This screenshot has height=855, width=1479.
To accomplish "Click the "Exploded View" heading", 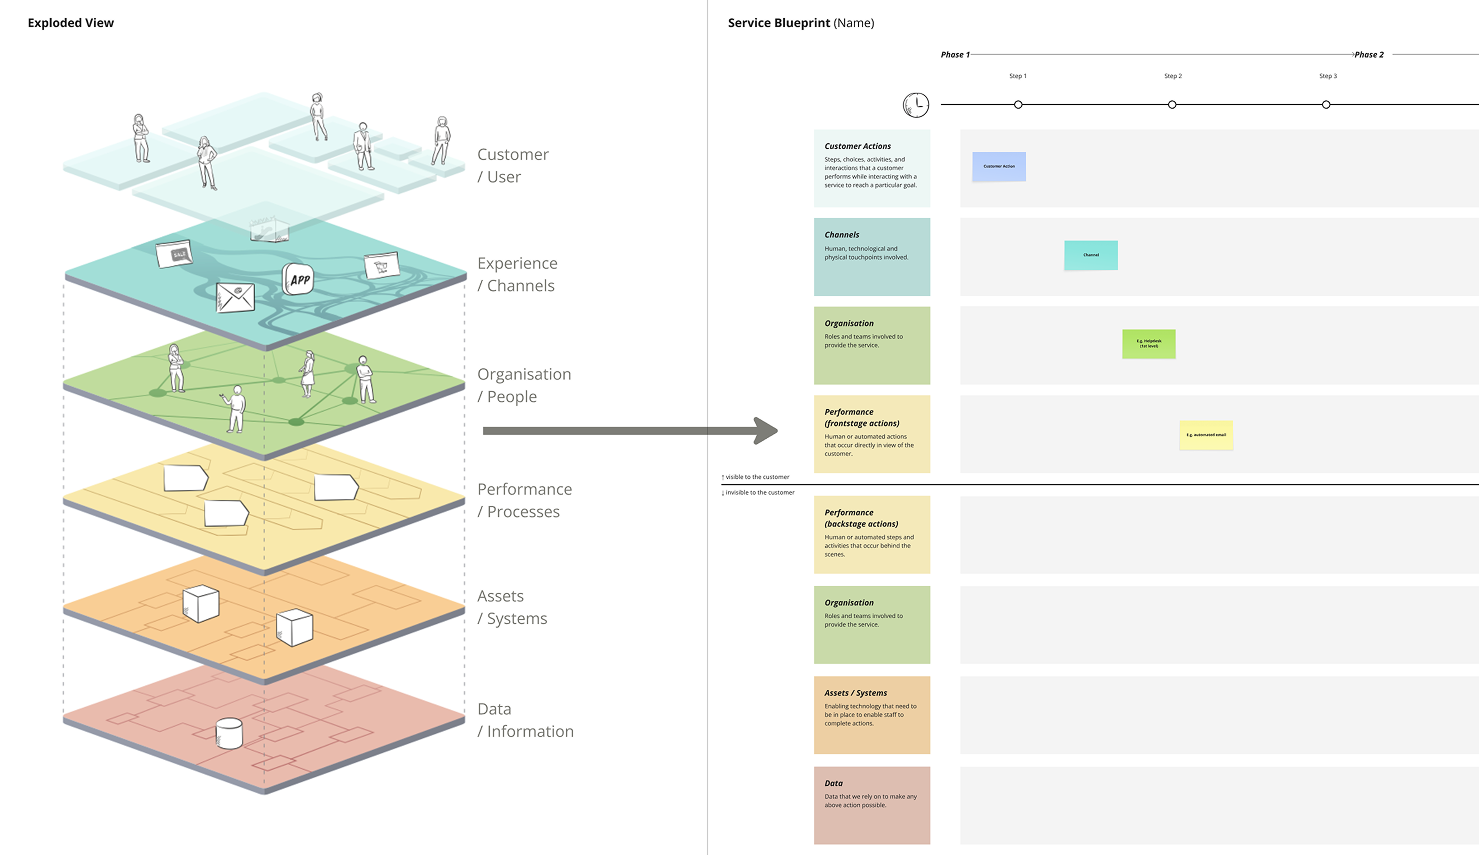I will tap(71, 23).
